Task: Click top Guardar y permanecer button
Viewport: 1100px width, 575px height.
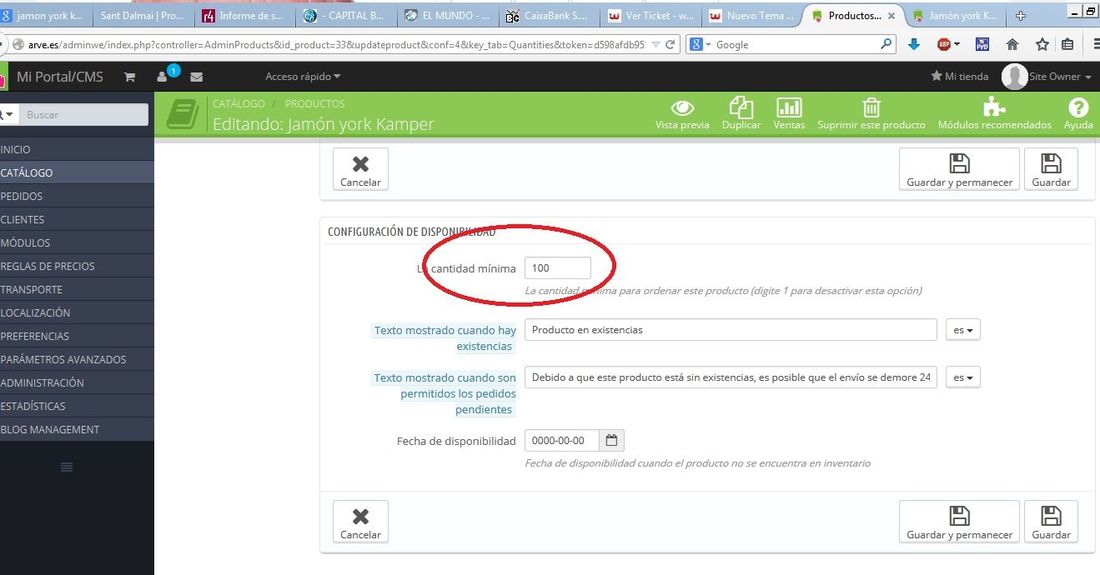Action: tap(959, 169)
